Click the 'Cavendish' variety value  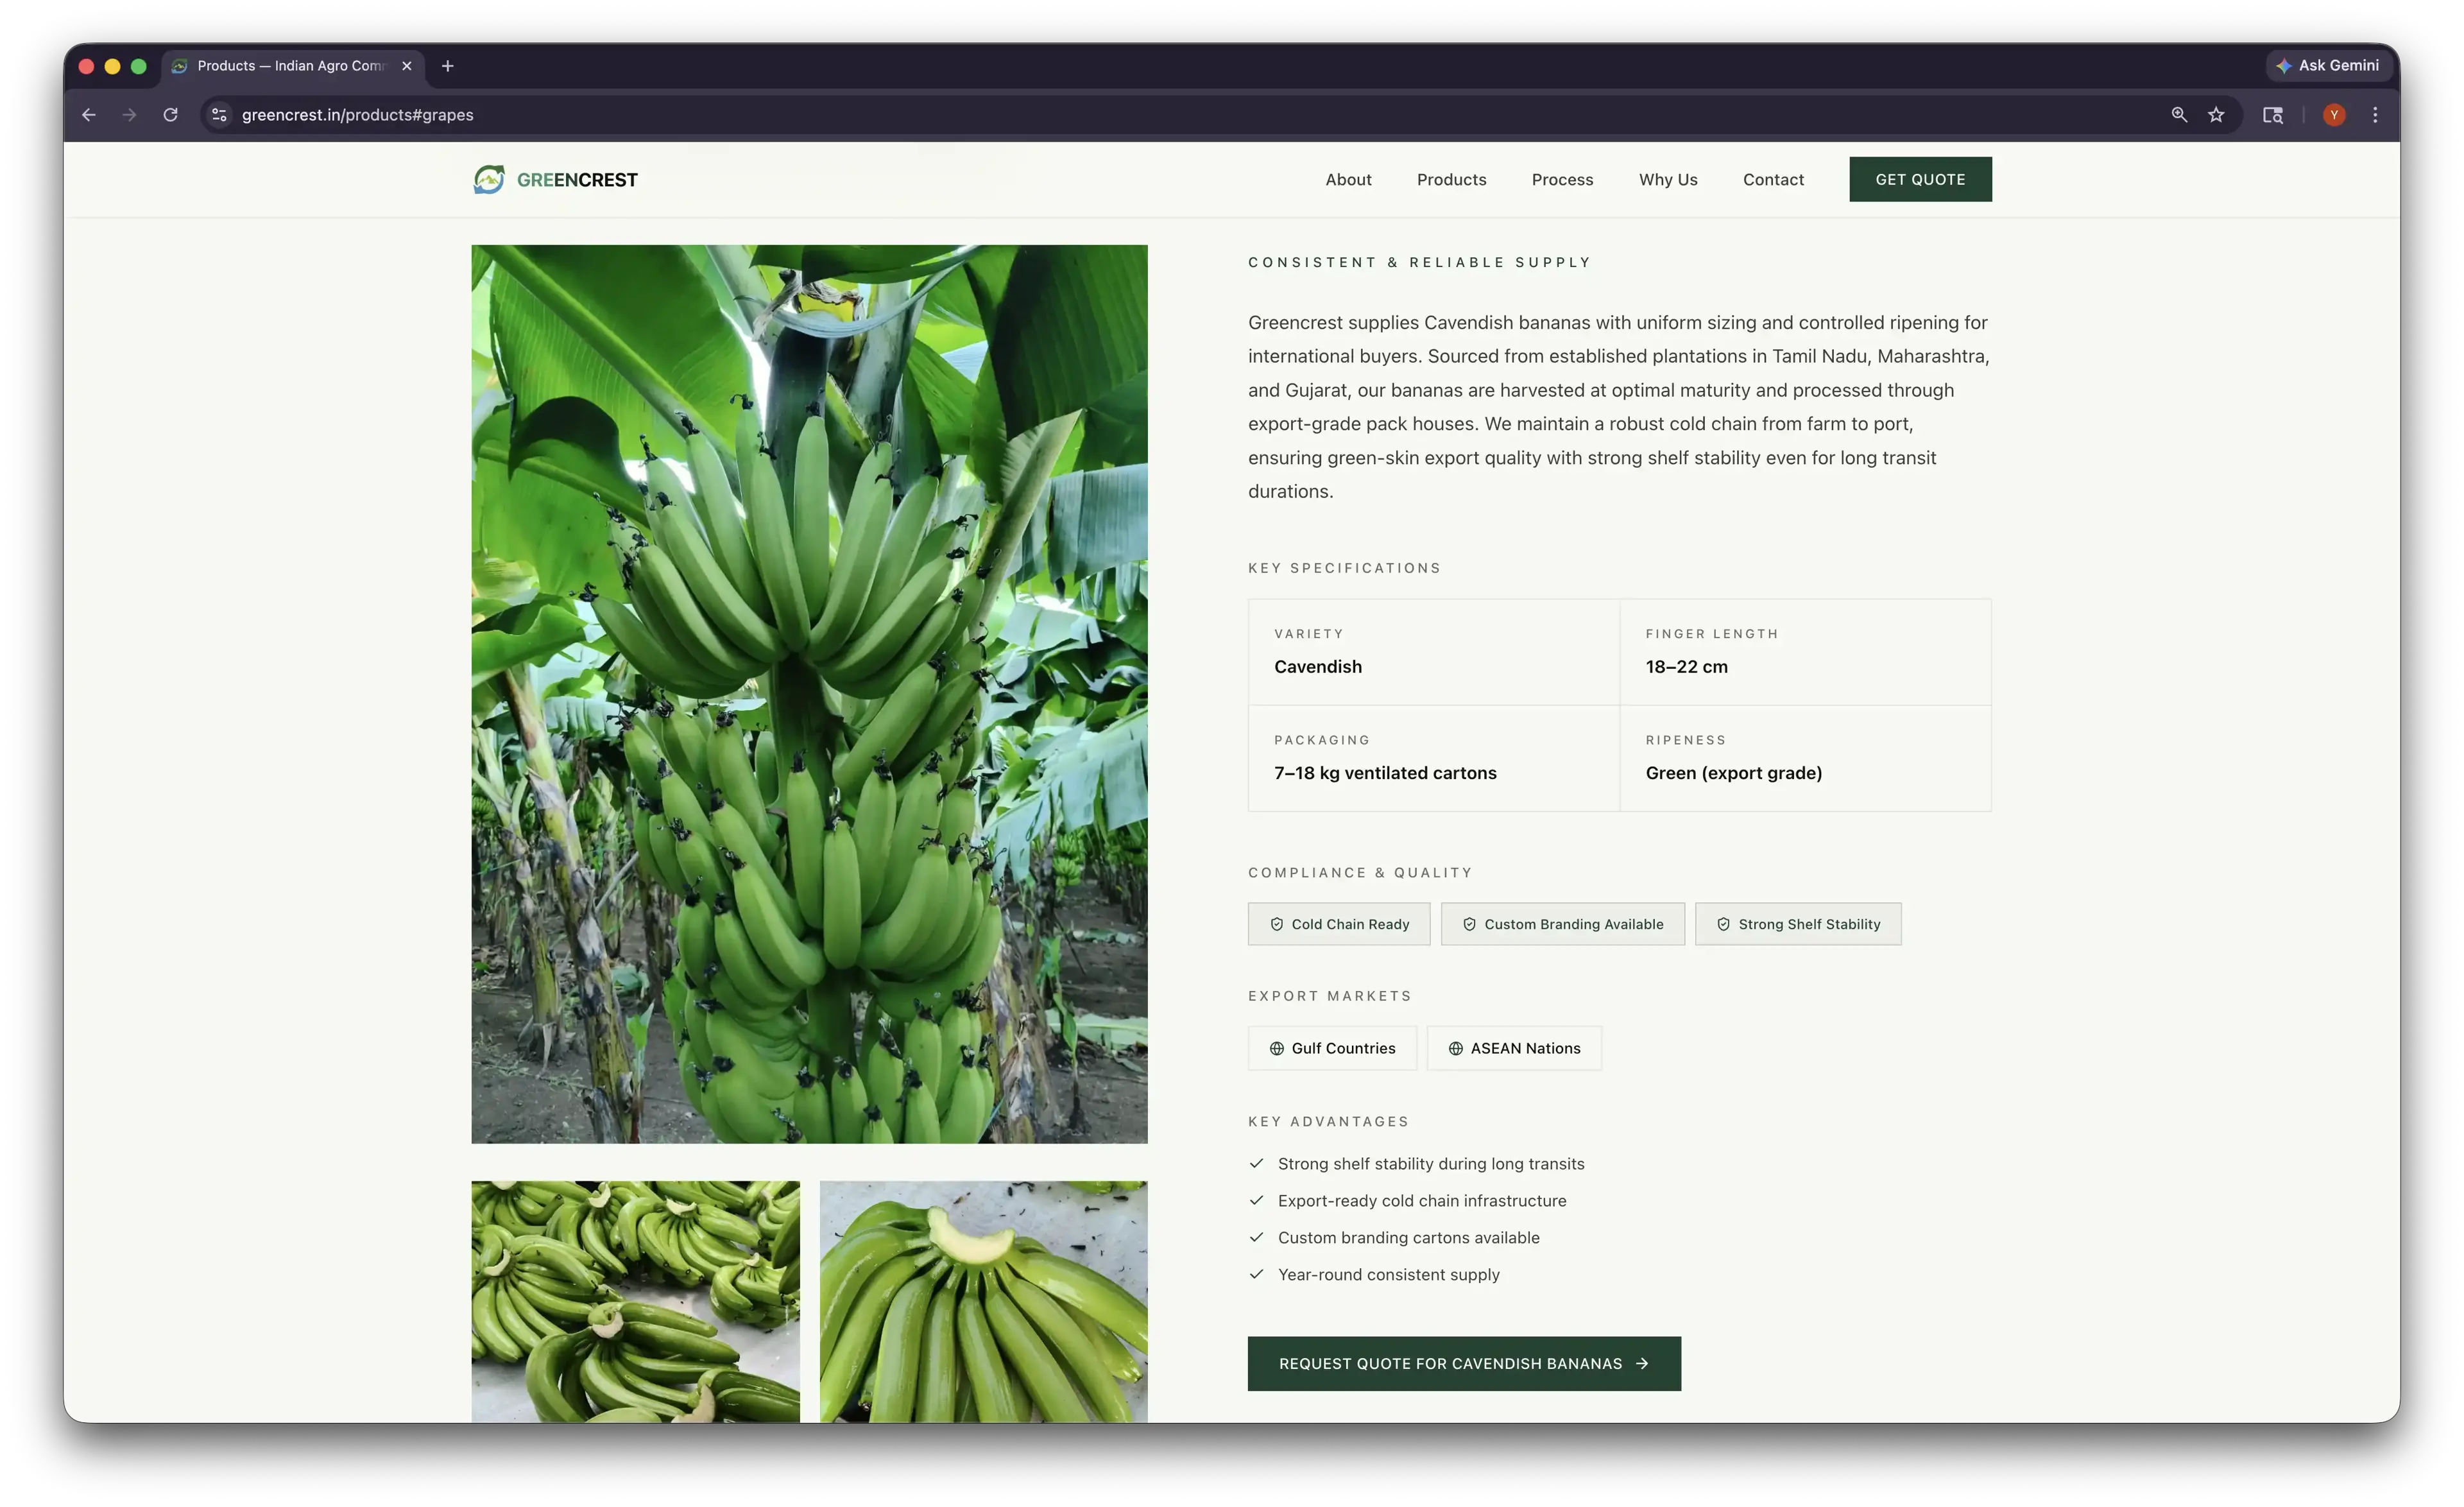(x=1317, y=667)
